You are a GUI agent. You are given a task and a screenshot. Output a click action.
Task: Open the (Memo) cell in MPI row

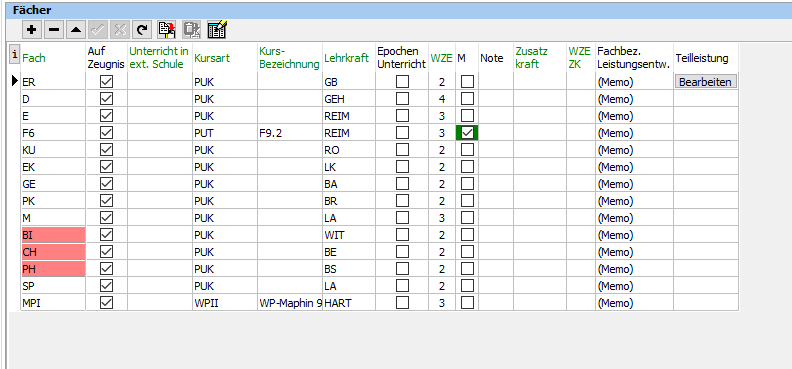(x=634, y=303)
